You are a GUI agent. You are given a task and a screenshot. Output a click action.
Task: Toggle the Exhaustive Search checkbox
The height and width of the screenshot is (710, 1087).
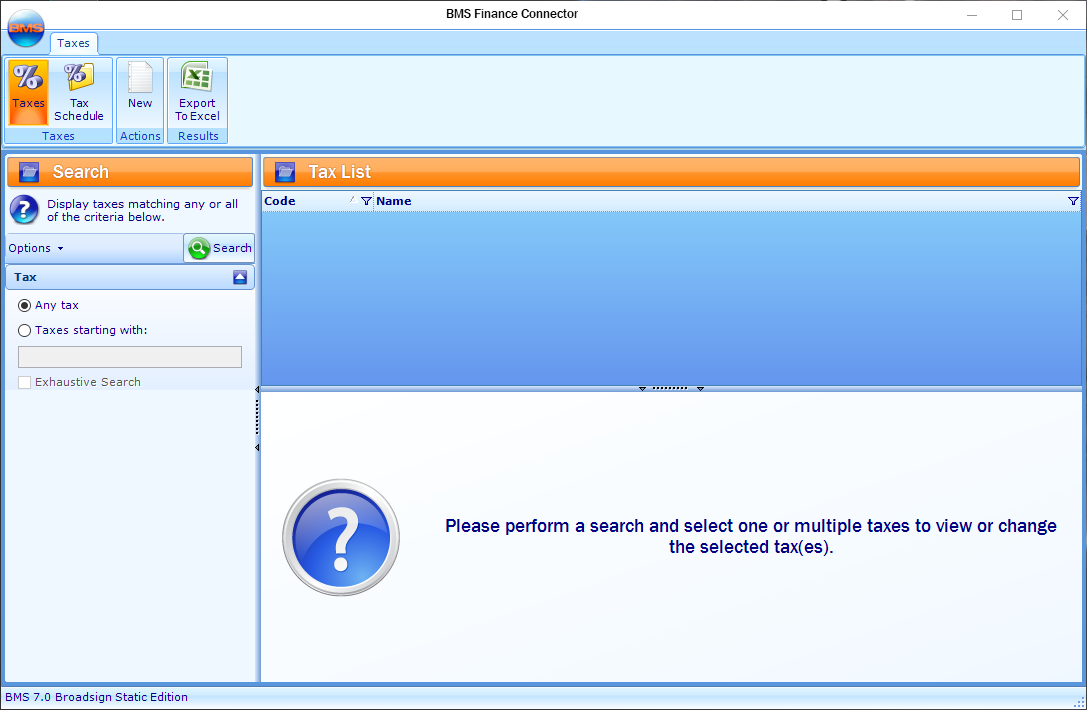tap(24, 382)
